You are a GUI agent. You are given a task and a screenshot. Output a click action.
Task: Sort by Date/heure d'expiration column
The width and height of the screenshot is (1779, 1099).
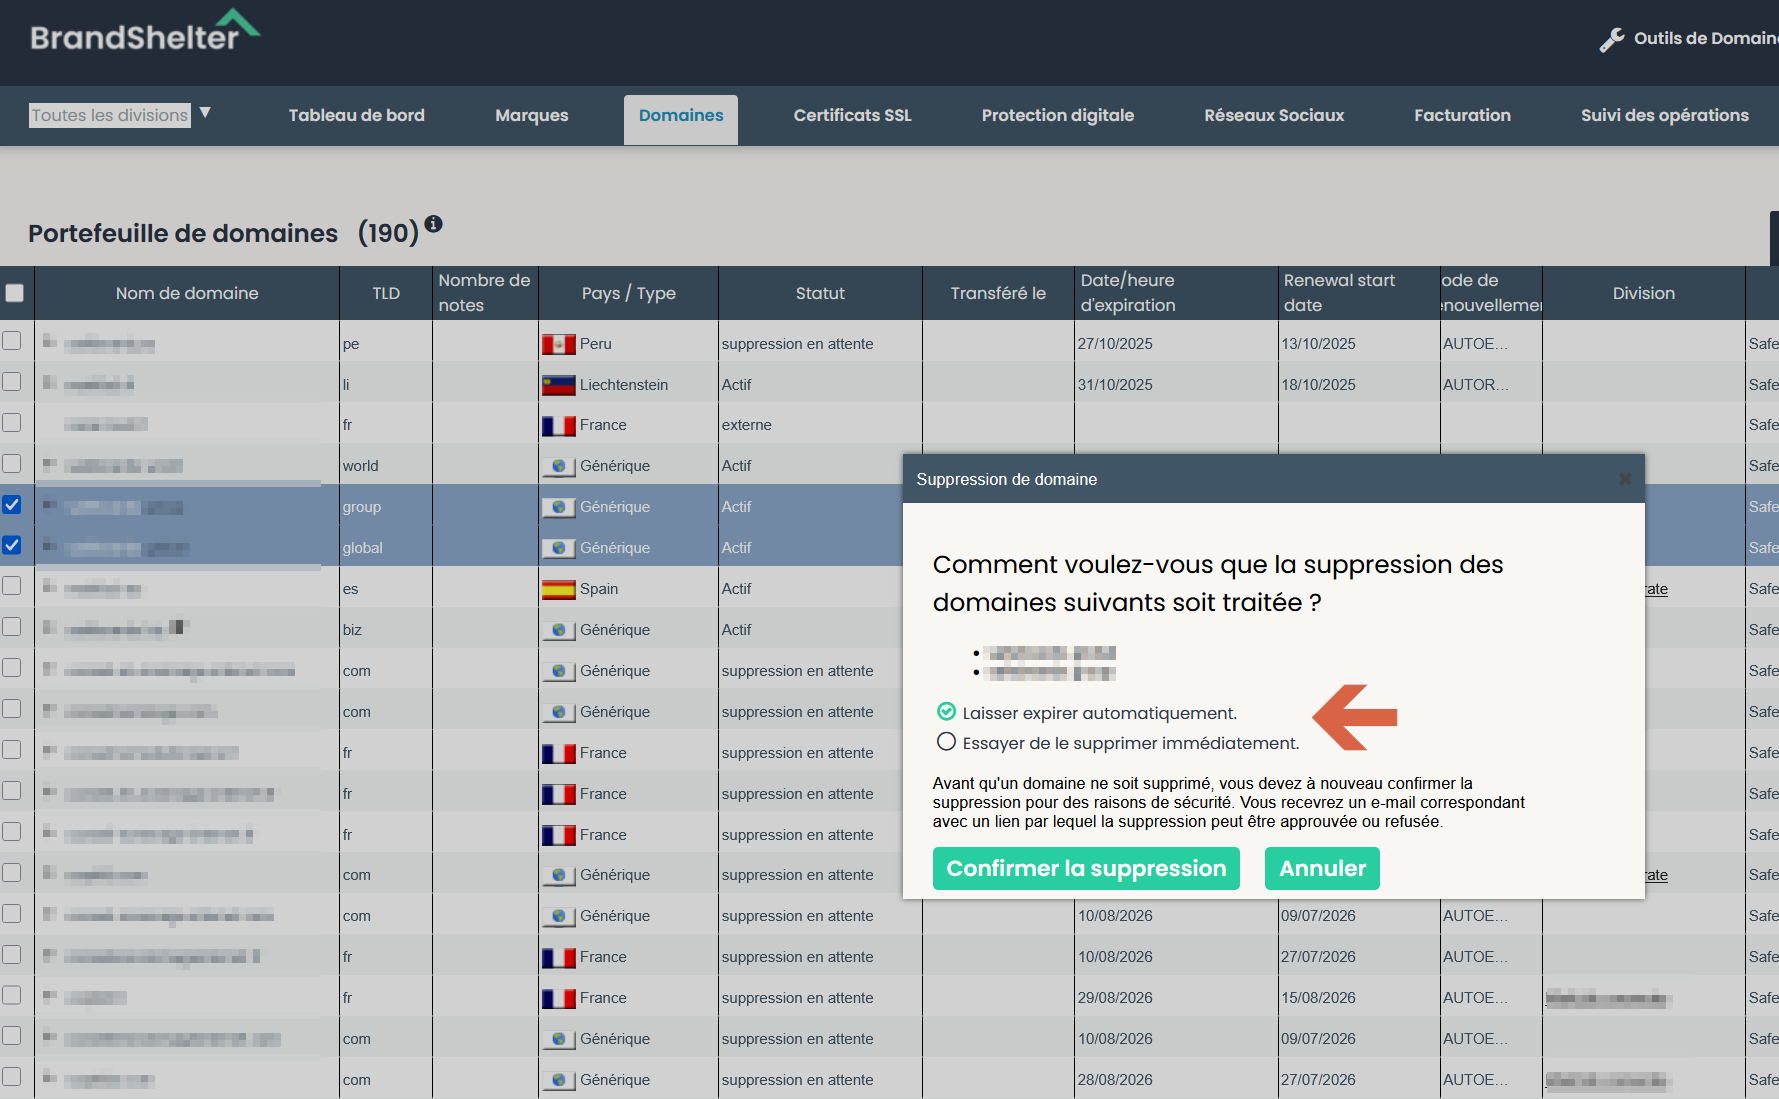[1176, 293]
